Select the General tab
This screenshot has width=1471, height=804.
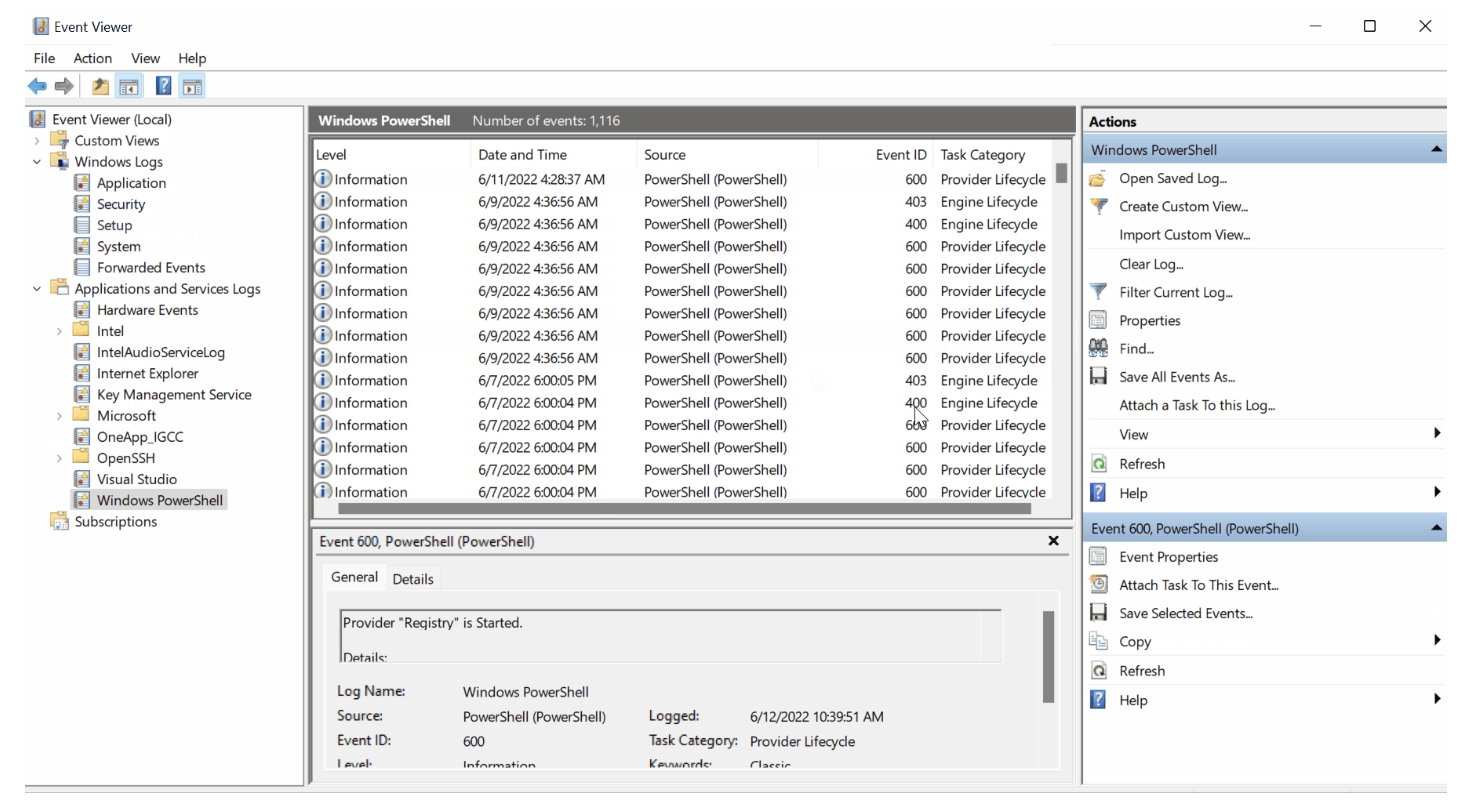(x=355, y=577)
